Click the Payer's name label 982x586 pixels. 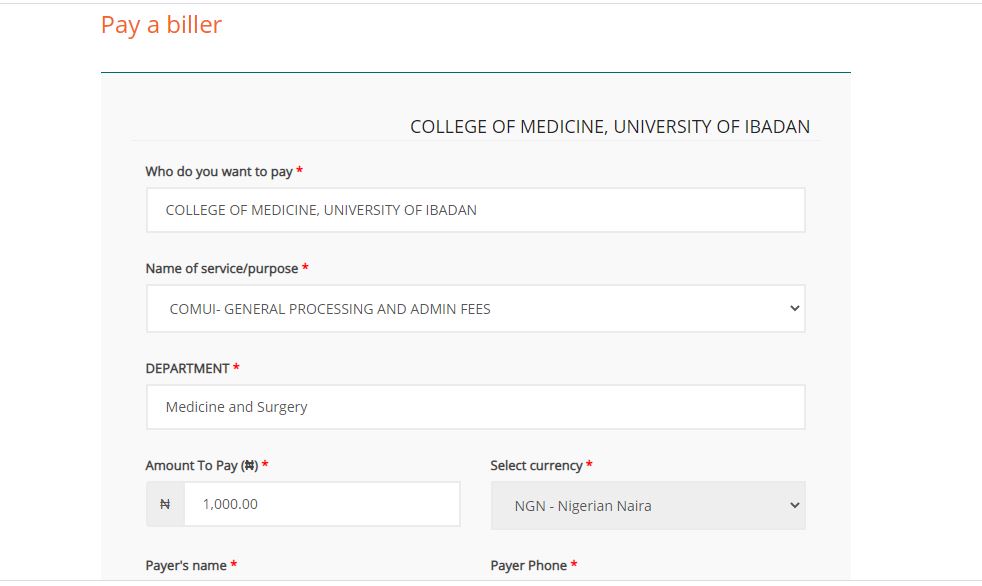[186, 566]
